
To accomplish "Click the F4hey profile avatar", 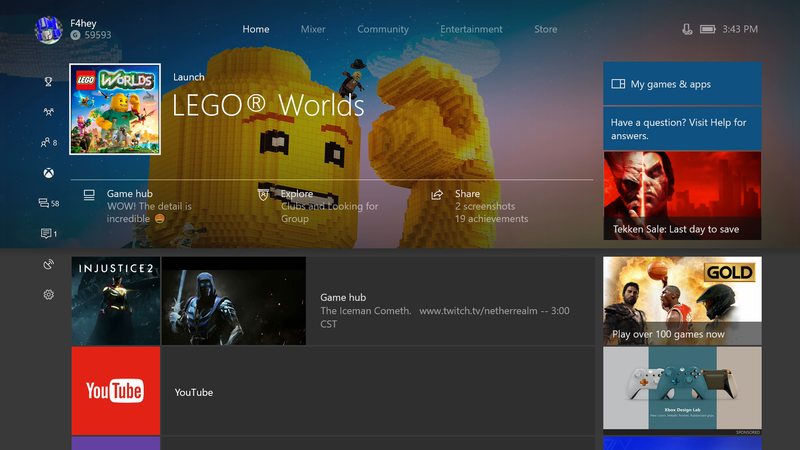I will pos(48,30).
